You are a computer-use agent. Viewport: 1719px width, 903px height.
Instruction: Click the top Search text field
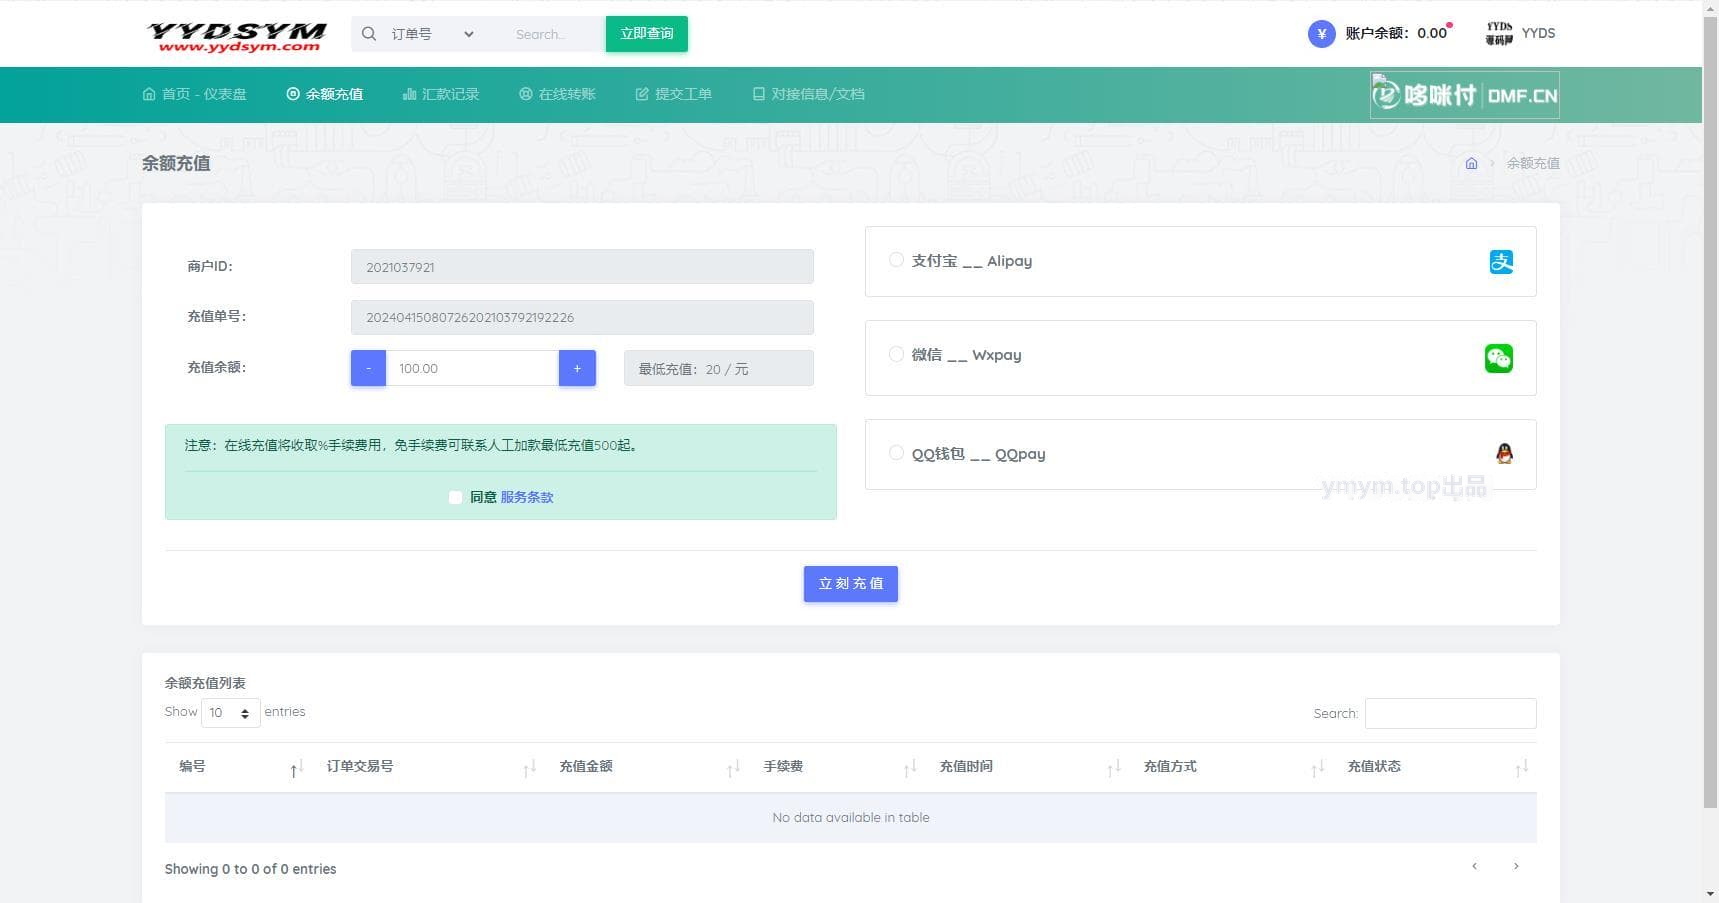tap(555, 34)
